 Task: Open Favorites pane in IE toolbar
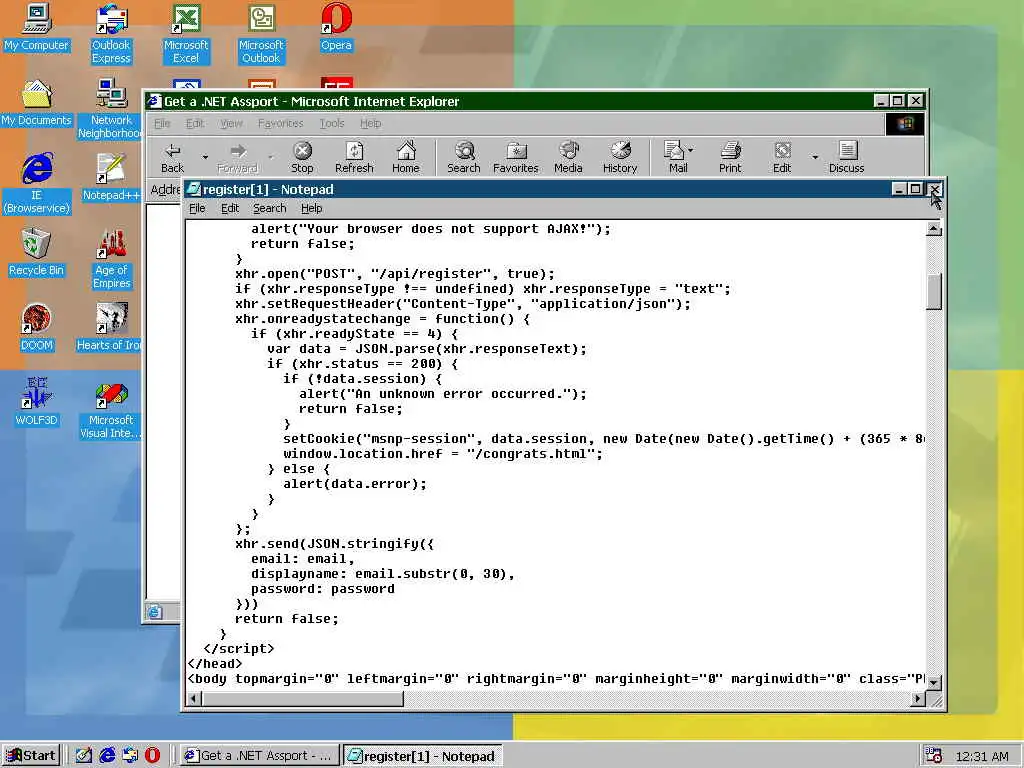click(x=516, y=158)
